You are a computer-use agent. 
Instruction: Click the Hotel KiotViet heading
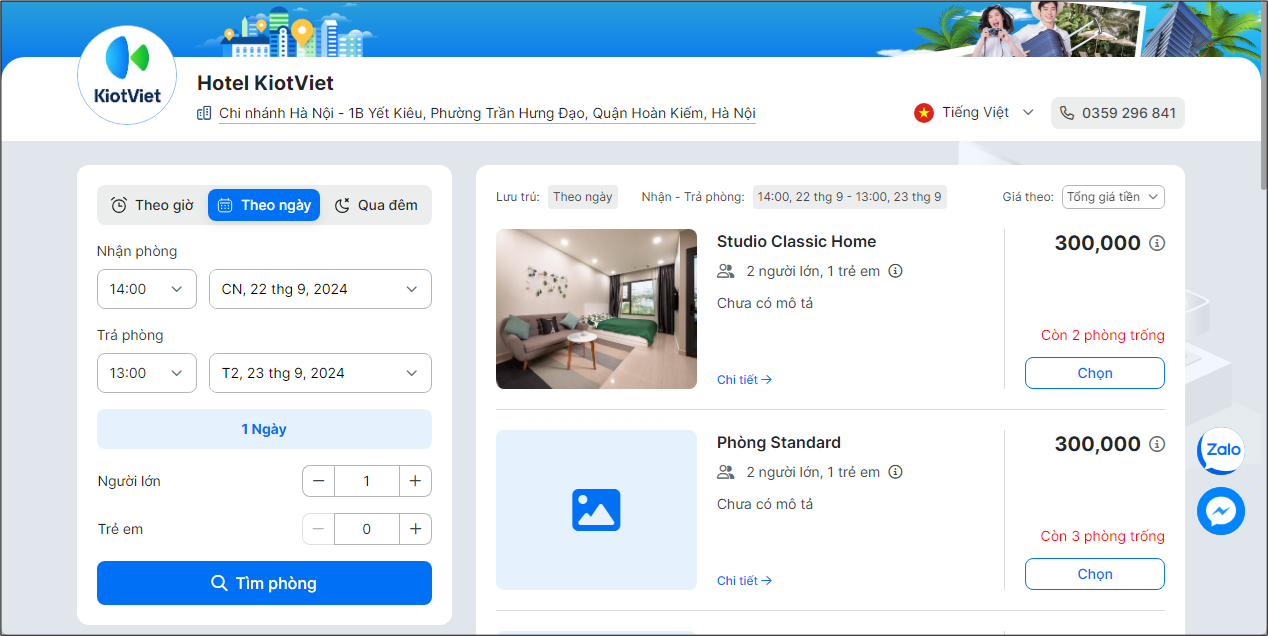coord(265,83)
